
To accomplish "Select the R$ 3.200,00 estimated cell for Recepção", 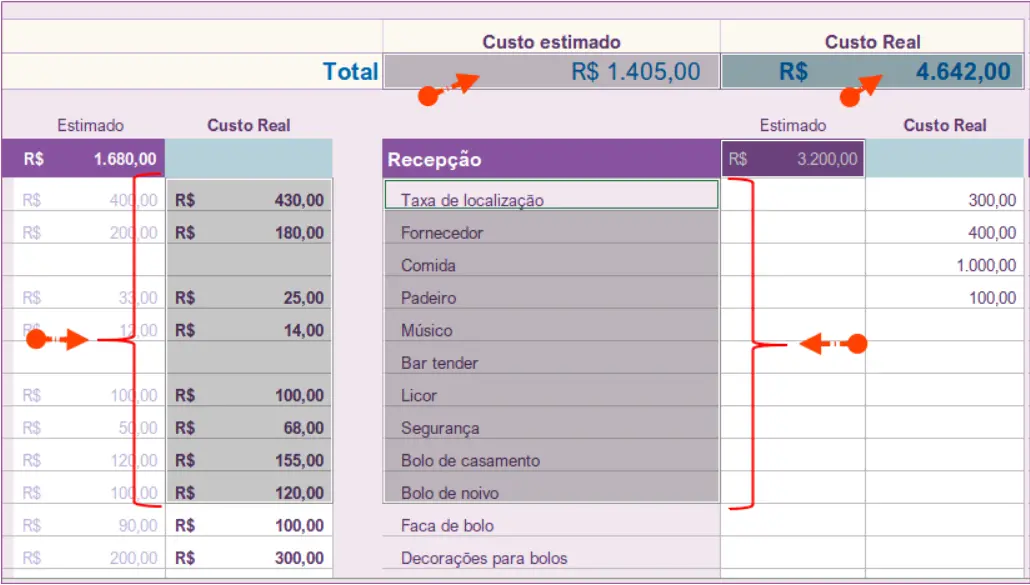I will click(793, 158).
